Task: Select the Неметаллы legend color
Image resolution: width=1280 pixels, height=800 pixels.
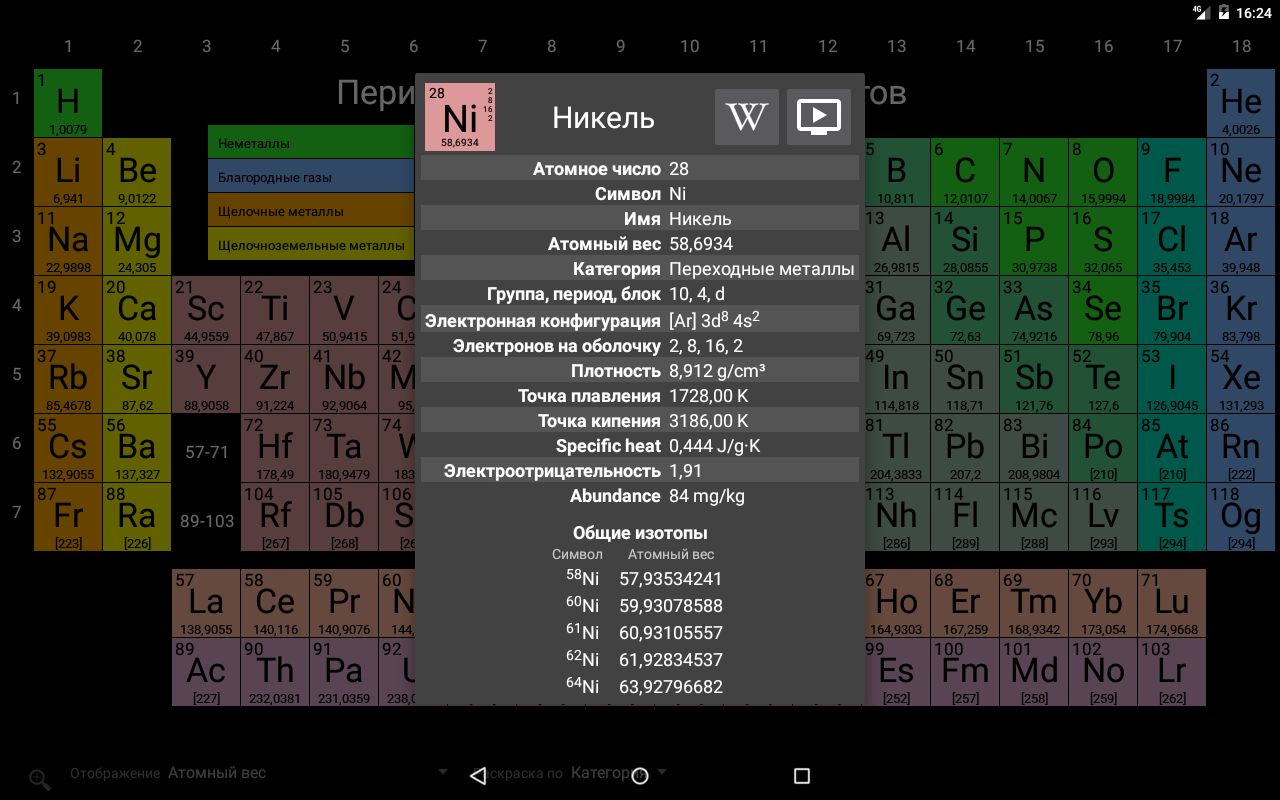Action: [x=310, y=143]
